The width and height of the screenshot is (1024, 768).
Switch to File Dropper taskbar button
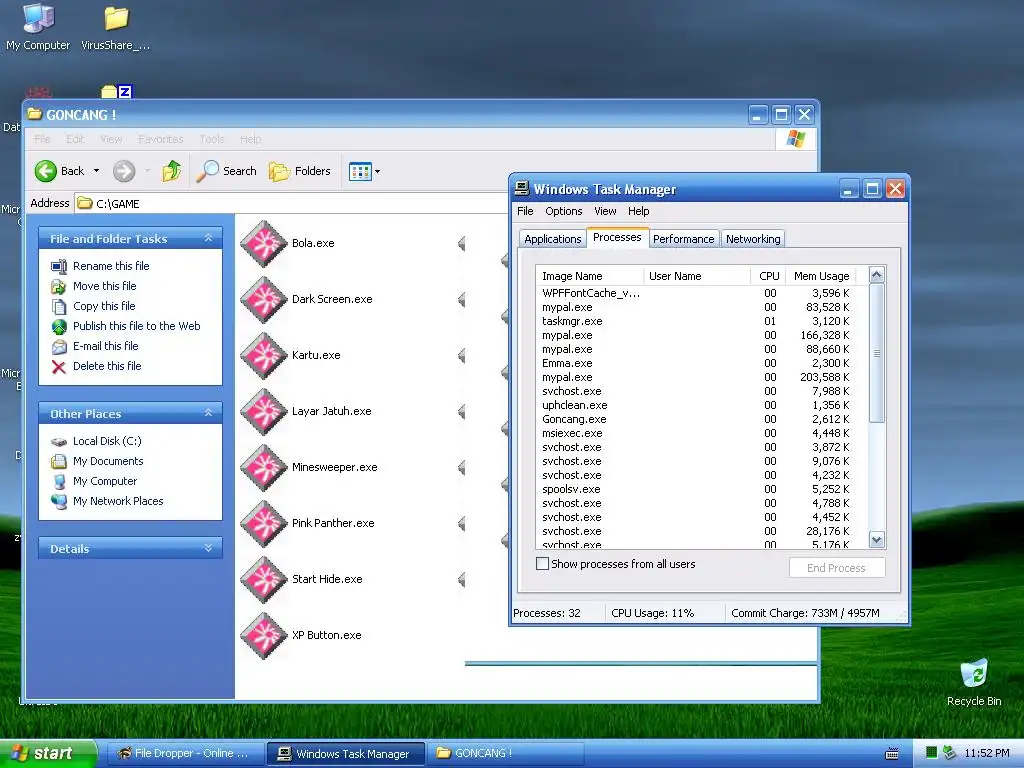coord(184,753)
